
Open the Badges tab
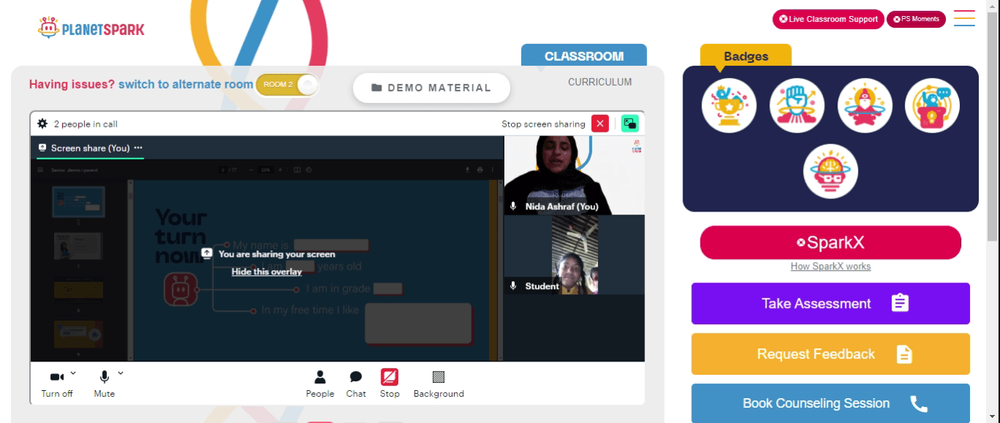(x=746, y=56)
